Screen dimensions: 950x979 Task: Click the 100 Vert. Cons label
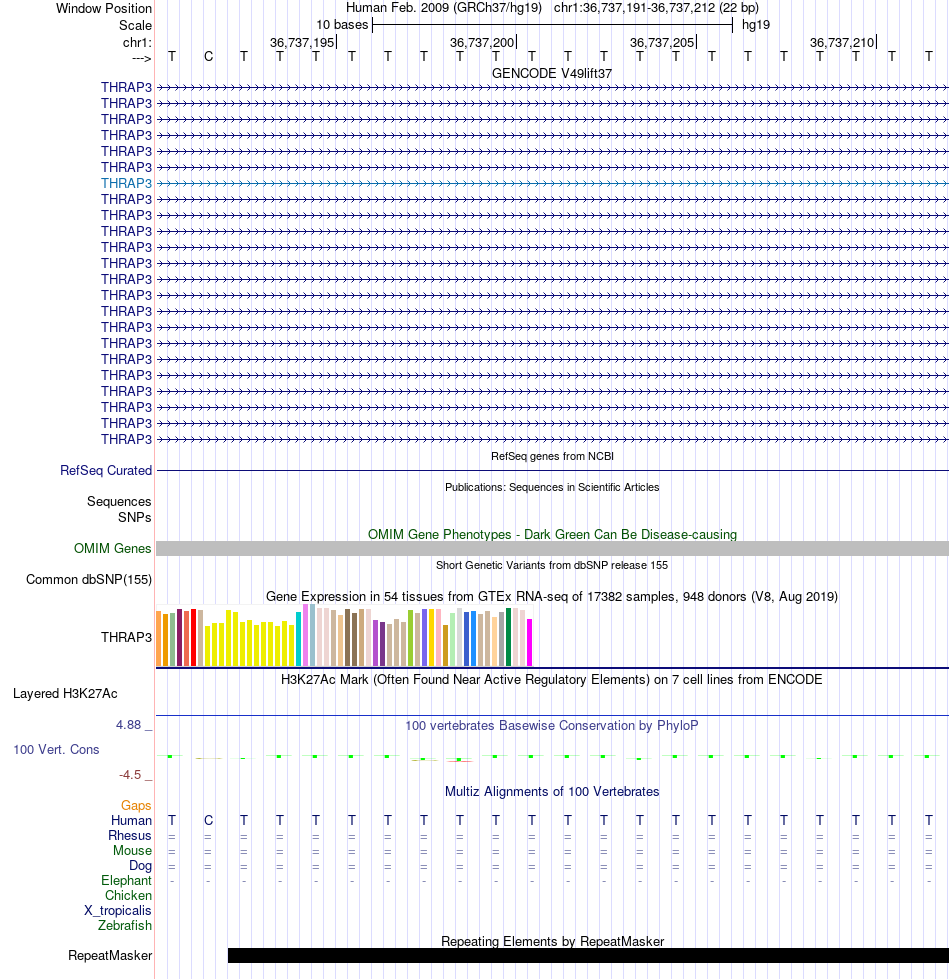(x=56, y=750)
